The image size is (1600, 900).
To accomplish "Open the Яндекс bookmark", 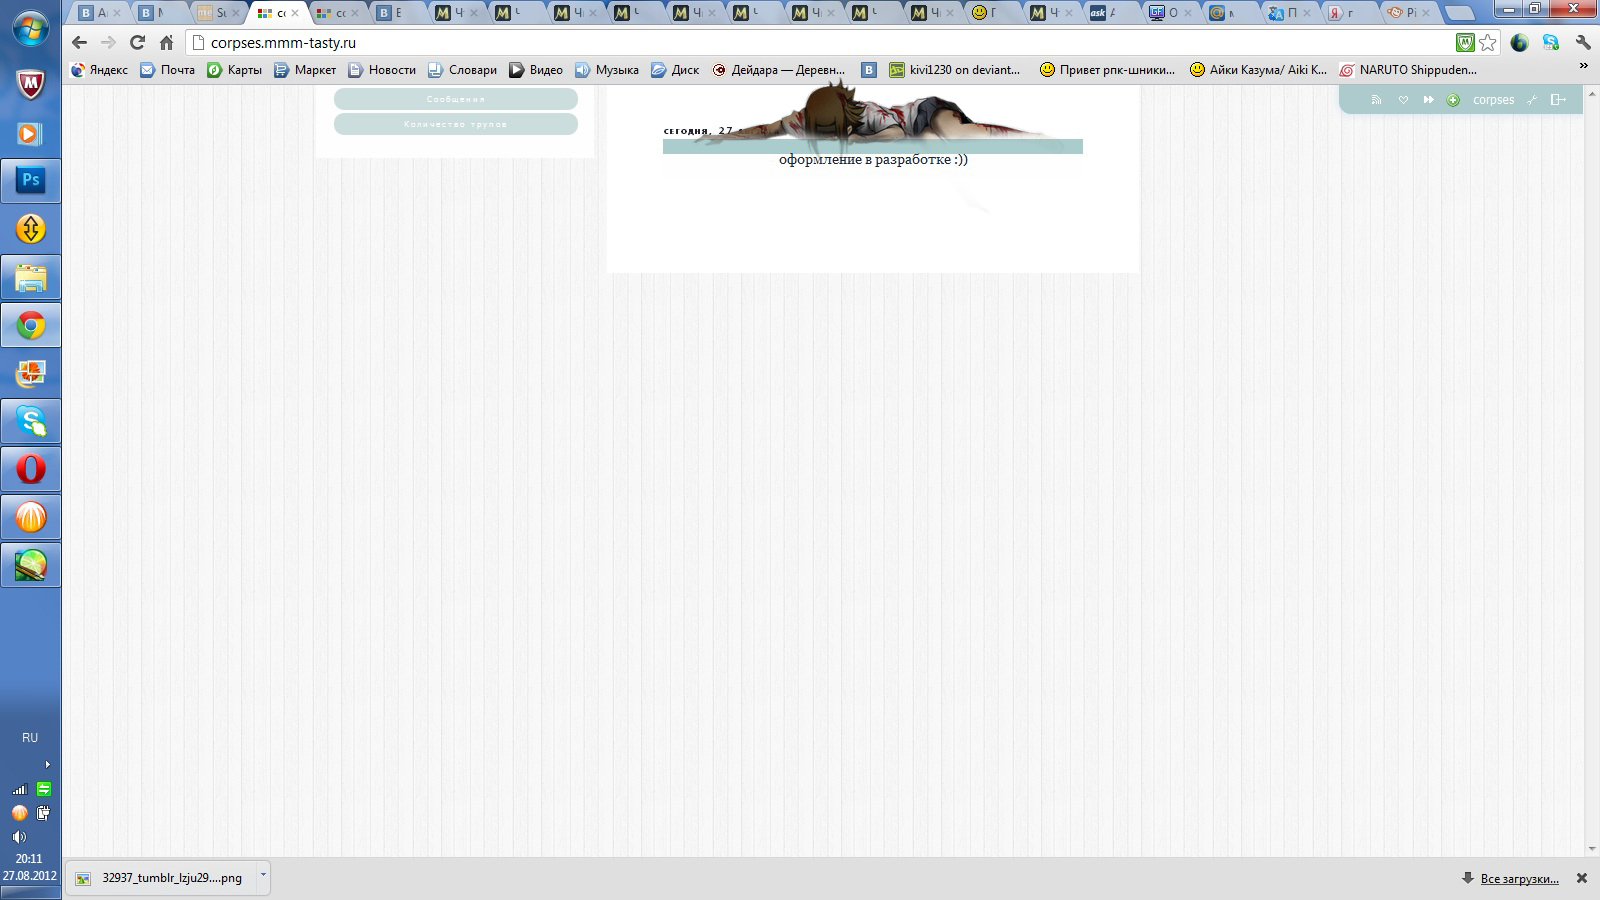I will [x=99, y=70].
